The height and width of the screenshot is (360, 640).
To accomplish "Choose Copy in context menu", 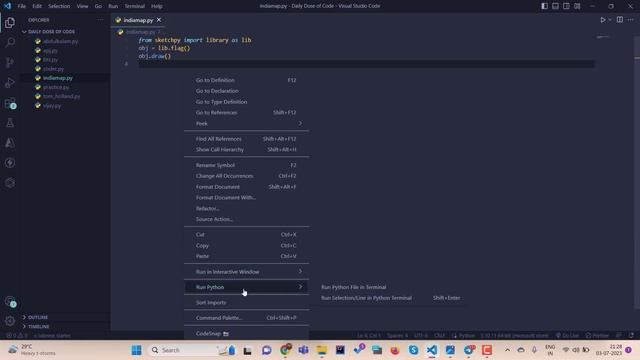I will point(247,246).
